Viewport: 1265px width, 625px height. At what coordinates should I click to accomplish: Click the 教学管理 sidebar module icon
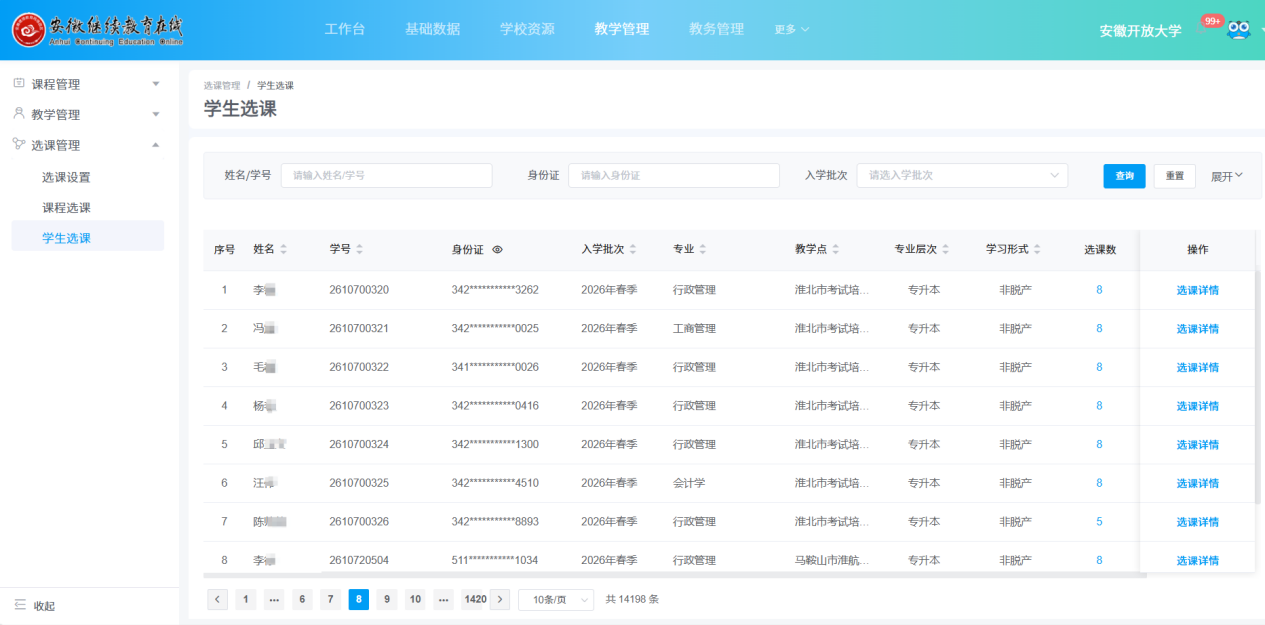pyautogui.click(x=20, y=113)
